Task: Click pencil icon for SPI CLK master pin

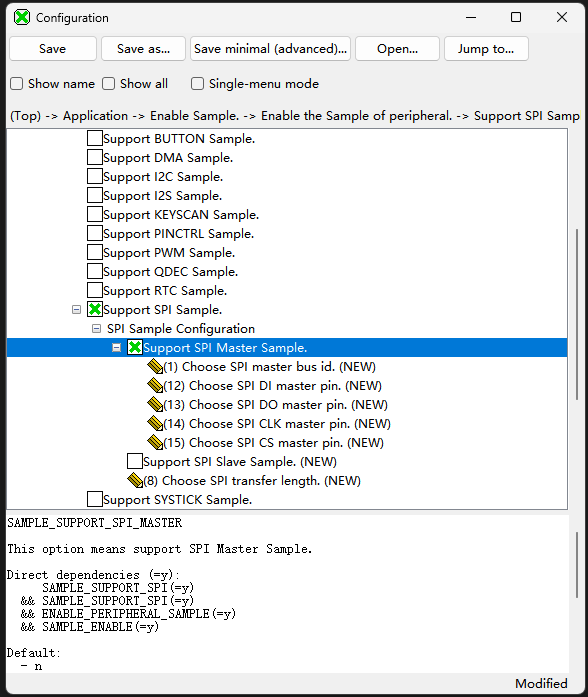Action: coord(155,424)
